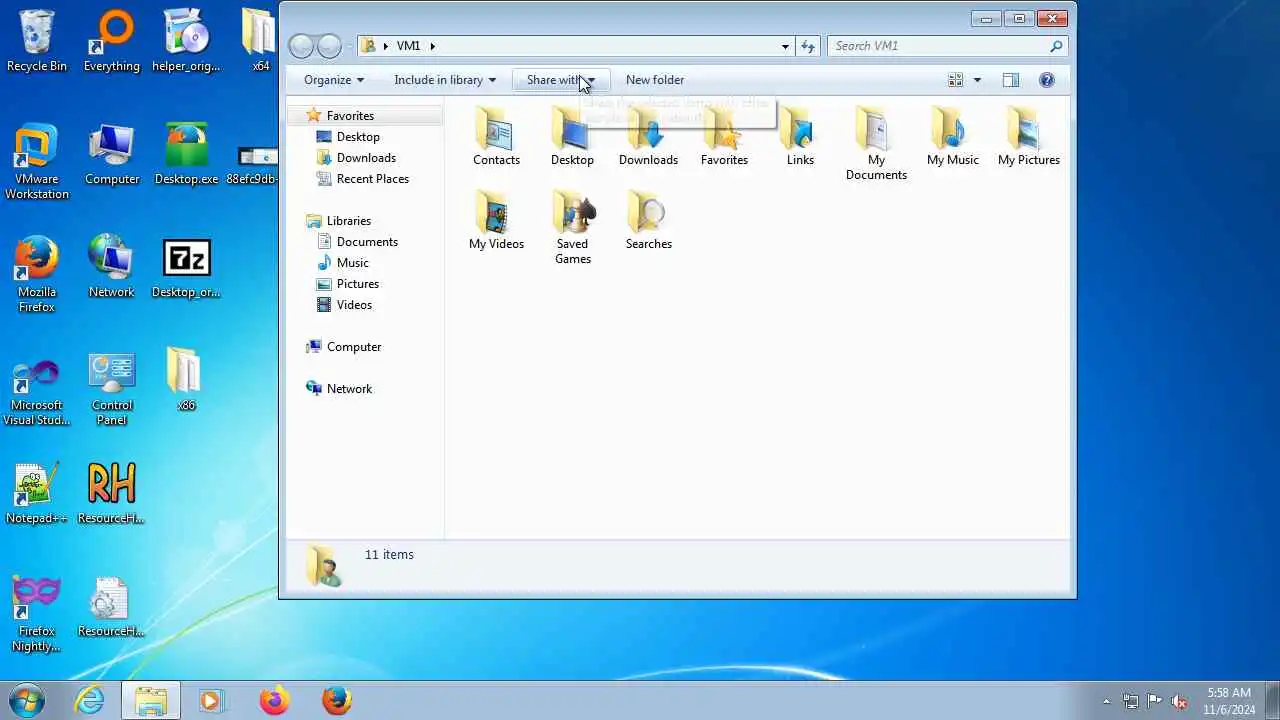Show hidden tray icons arrow
1280x720 pixels.
1106,701
